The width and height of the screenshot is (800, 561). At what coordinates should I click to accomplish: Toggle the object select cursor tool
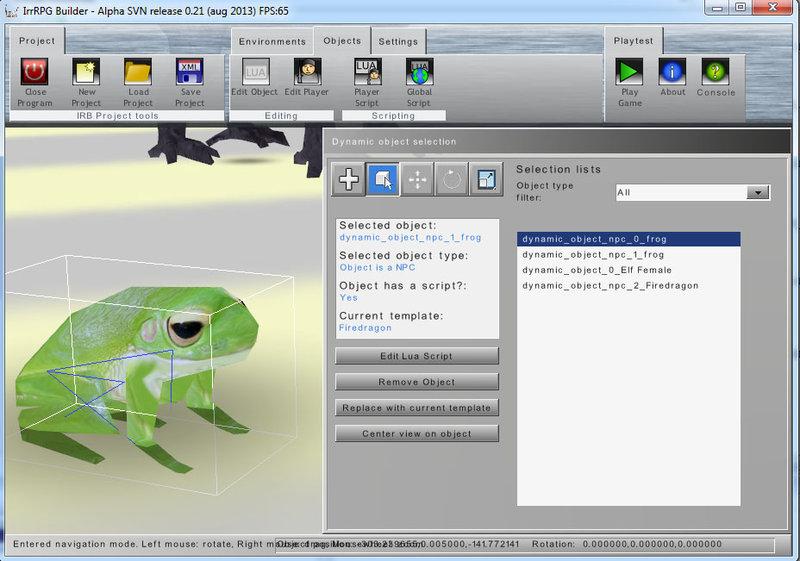click(383, 179)
